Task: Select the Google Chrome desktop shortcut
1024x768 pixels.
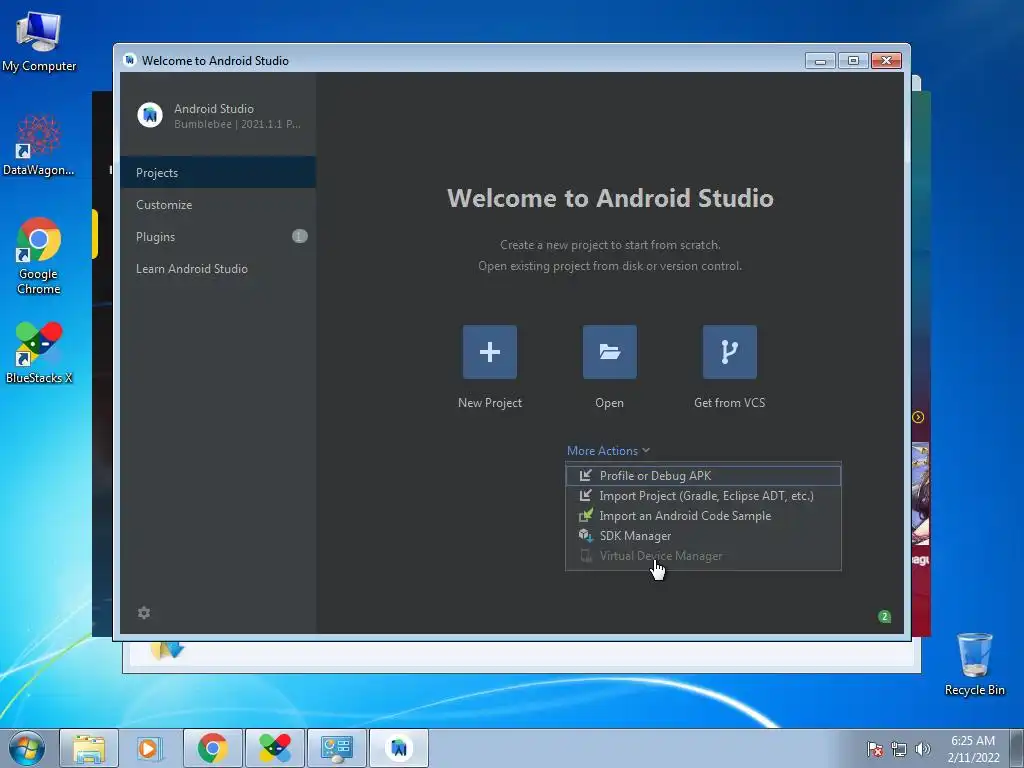Action: [x=39, y=256]
